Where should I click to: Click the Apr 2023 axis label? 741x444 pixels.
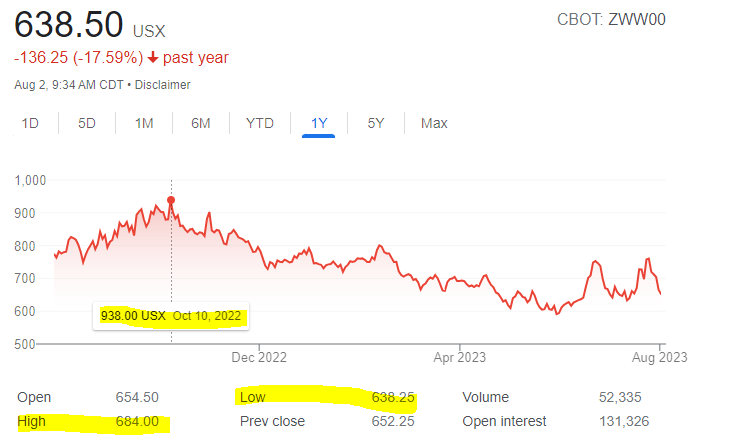tap(460, 357)
